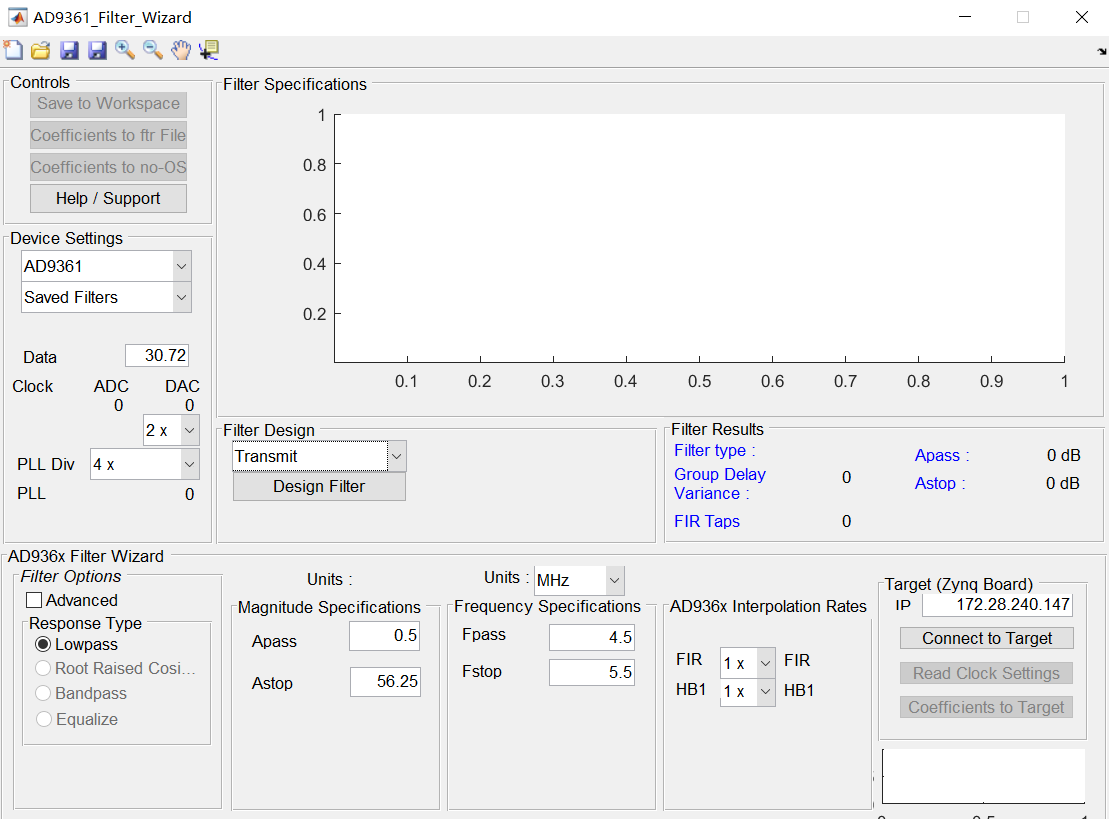Click Coefficients to ftr File button
Image resolution: width=1109 pixels, height=819 pixels.
pos(108,135)
